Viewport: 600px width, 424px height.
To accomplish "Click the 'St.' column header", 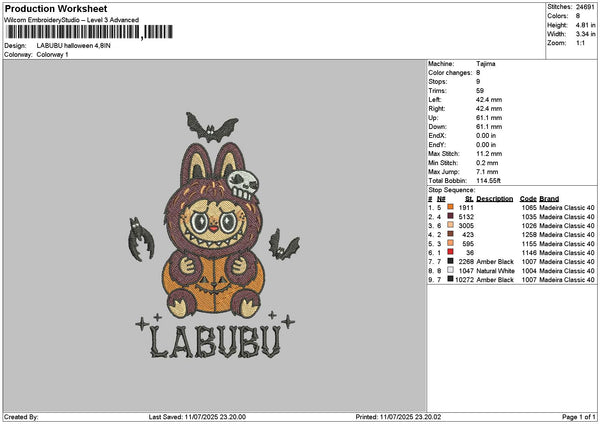I will pyautogui.click(x=469, y=199).
